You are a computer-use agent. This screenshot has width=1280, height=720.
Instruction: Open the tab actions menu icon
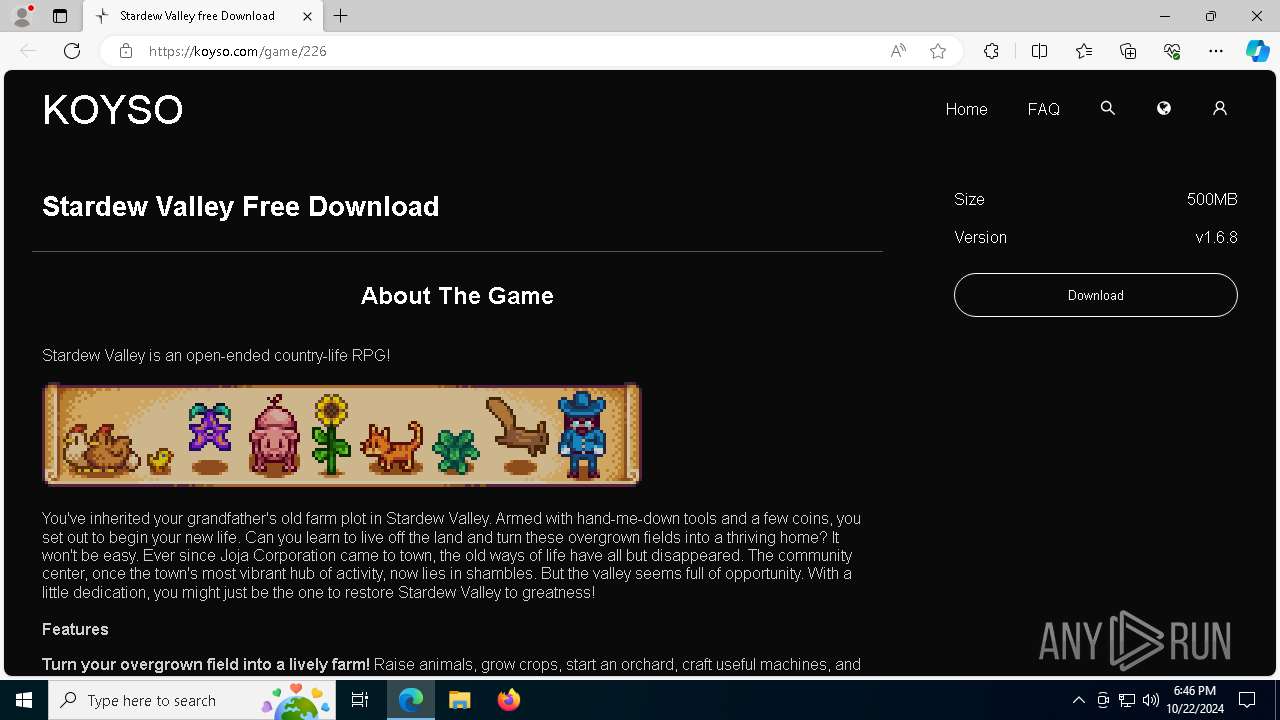point(60,16)
